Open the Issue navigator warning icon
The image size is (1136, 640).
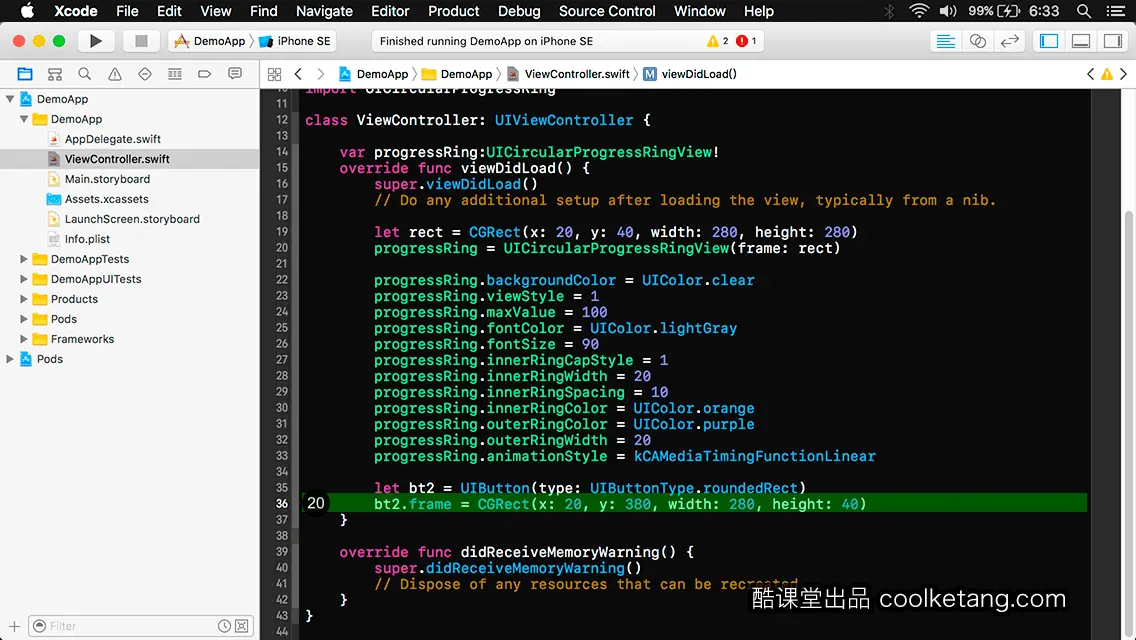pyautogui.click(x=114, y=74)
